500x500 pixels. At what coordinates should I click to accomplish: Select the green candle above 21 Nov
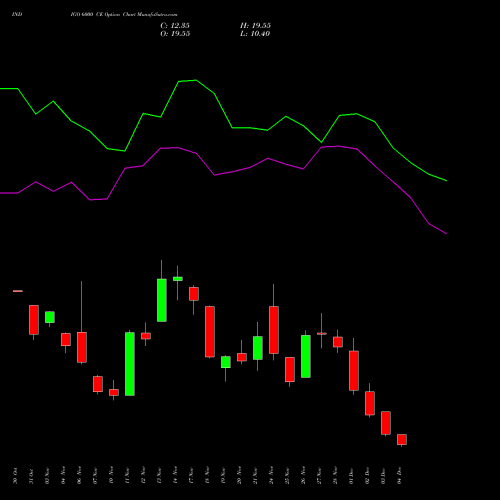258,348
